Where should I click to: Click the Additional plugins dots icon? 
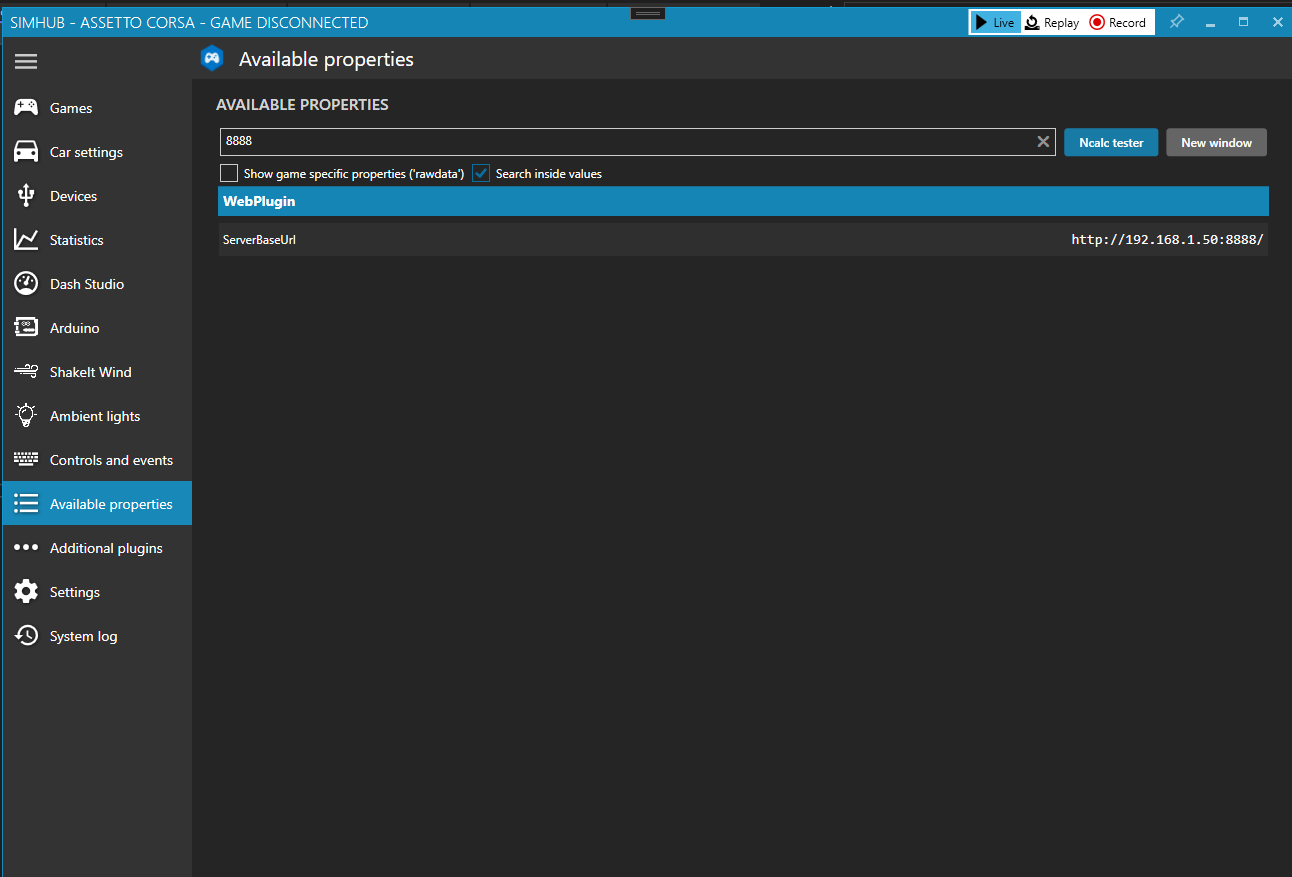tap(26, 548)
